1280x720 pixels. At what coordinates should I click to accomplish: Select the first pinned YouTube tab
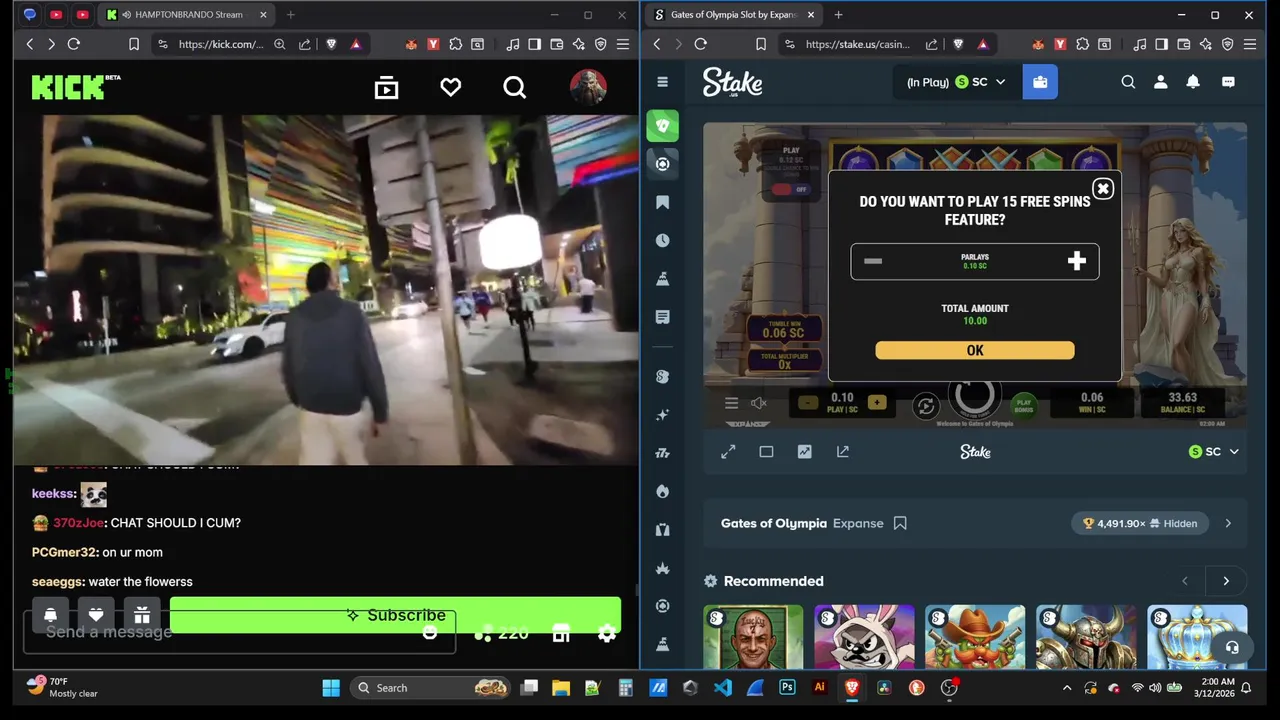click(x=56, y=15)
